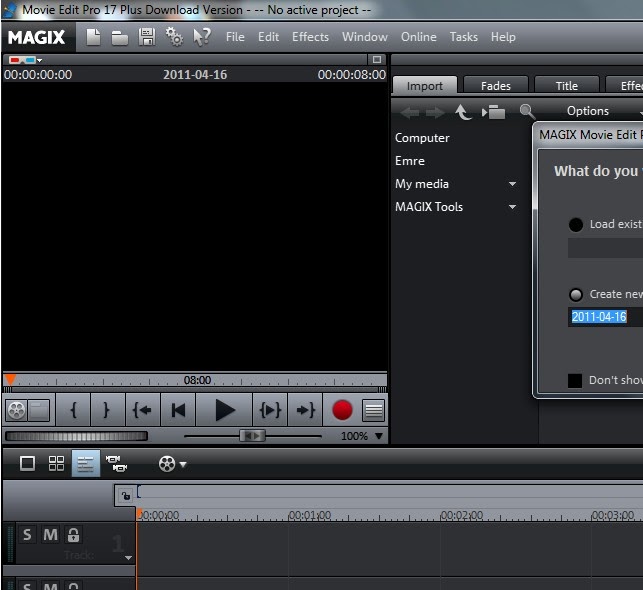Switch to the movie reel monitor mode
Screen dimensions: 643x590
tap(16, 410)
